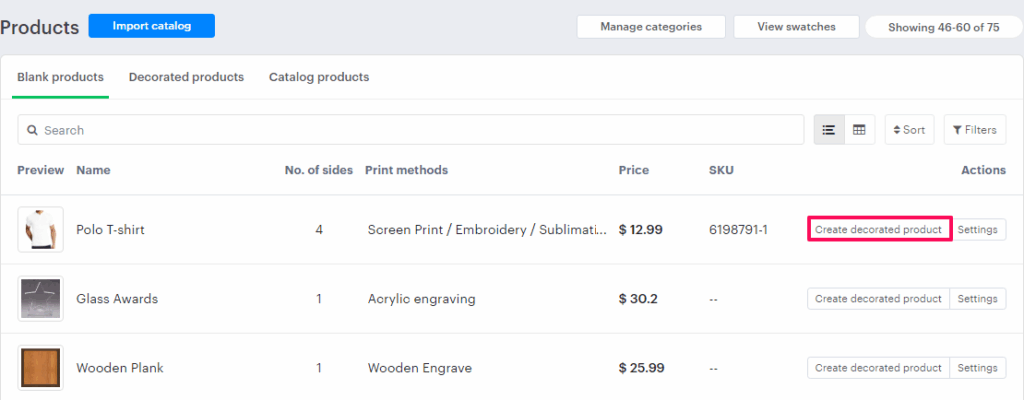The width and height of the screenshot is (1024, 400).
Task: Click the Price column header
Action: tap(633, 170)
